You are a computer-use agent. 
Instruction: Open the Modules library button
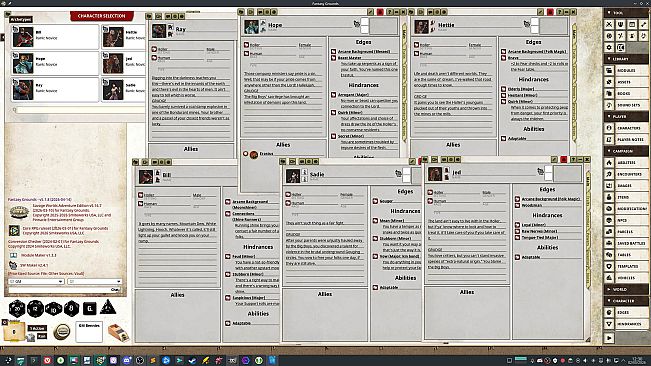pos(626,71)
